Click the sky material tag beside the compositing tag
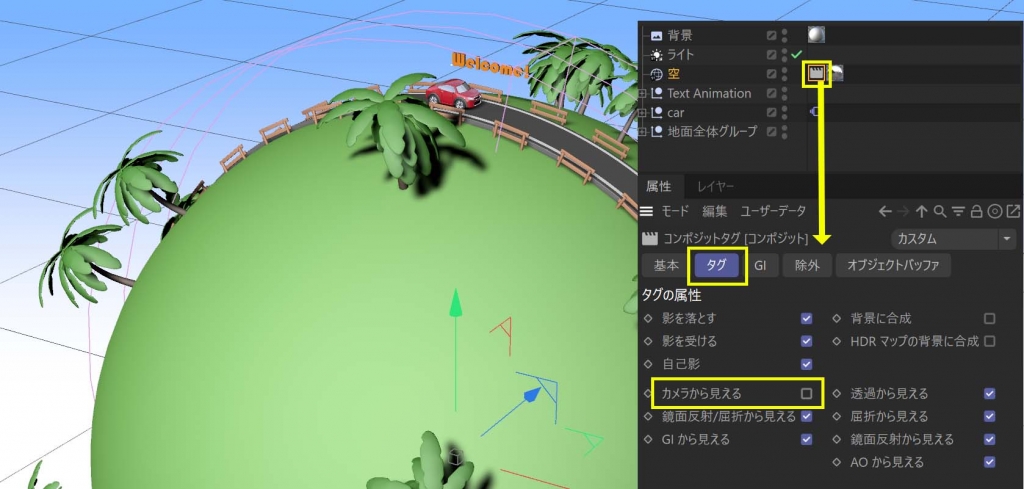1024x489 pixels. 836,74
